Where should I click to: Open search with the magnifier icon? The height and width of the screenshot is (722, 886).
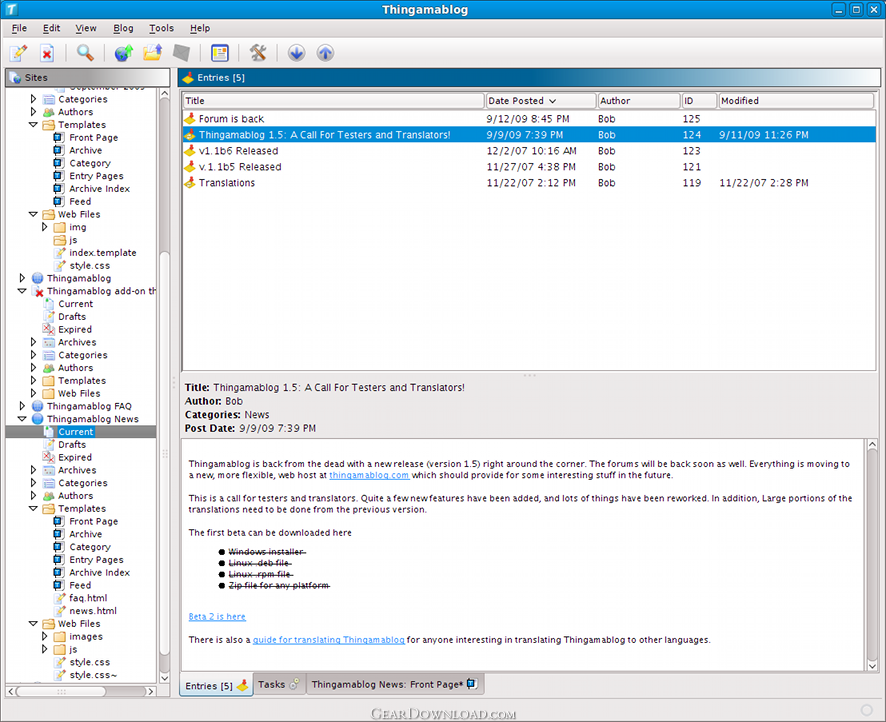click(85, 53)
